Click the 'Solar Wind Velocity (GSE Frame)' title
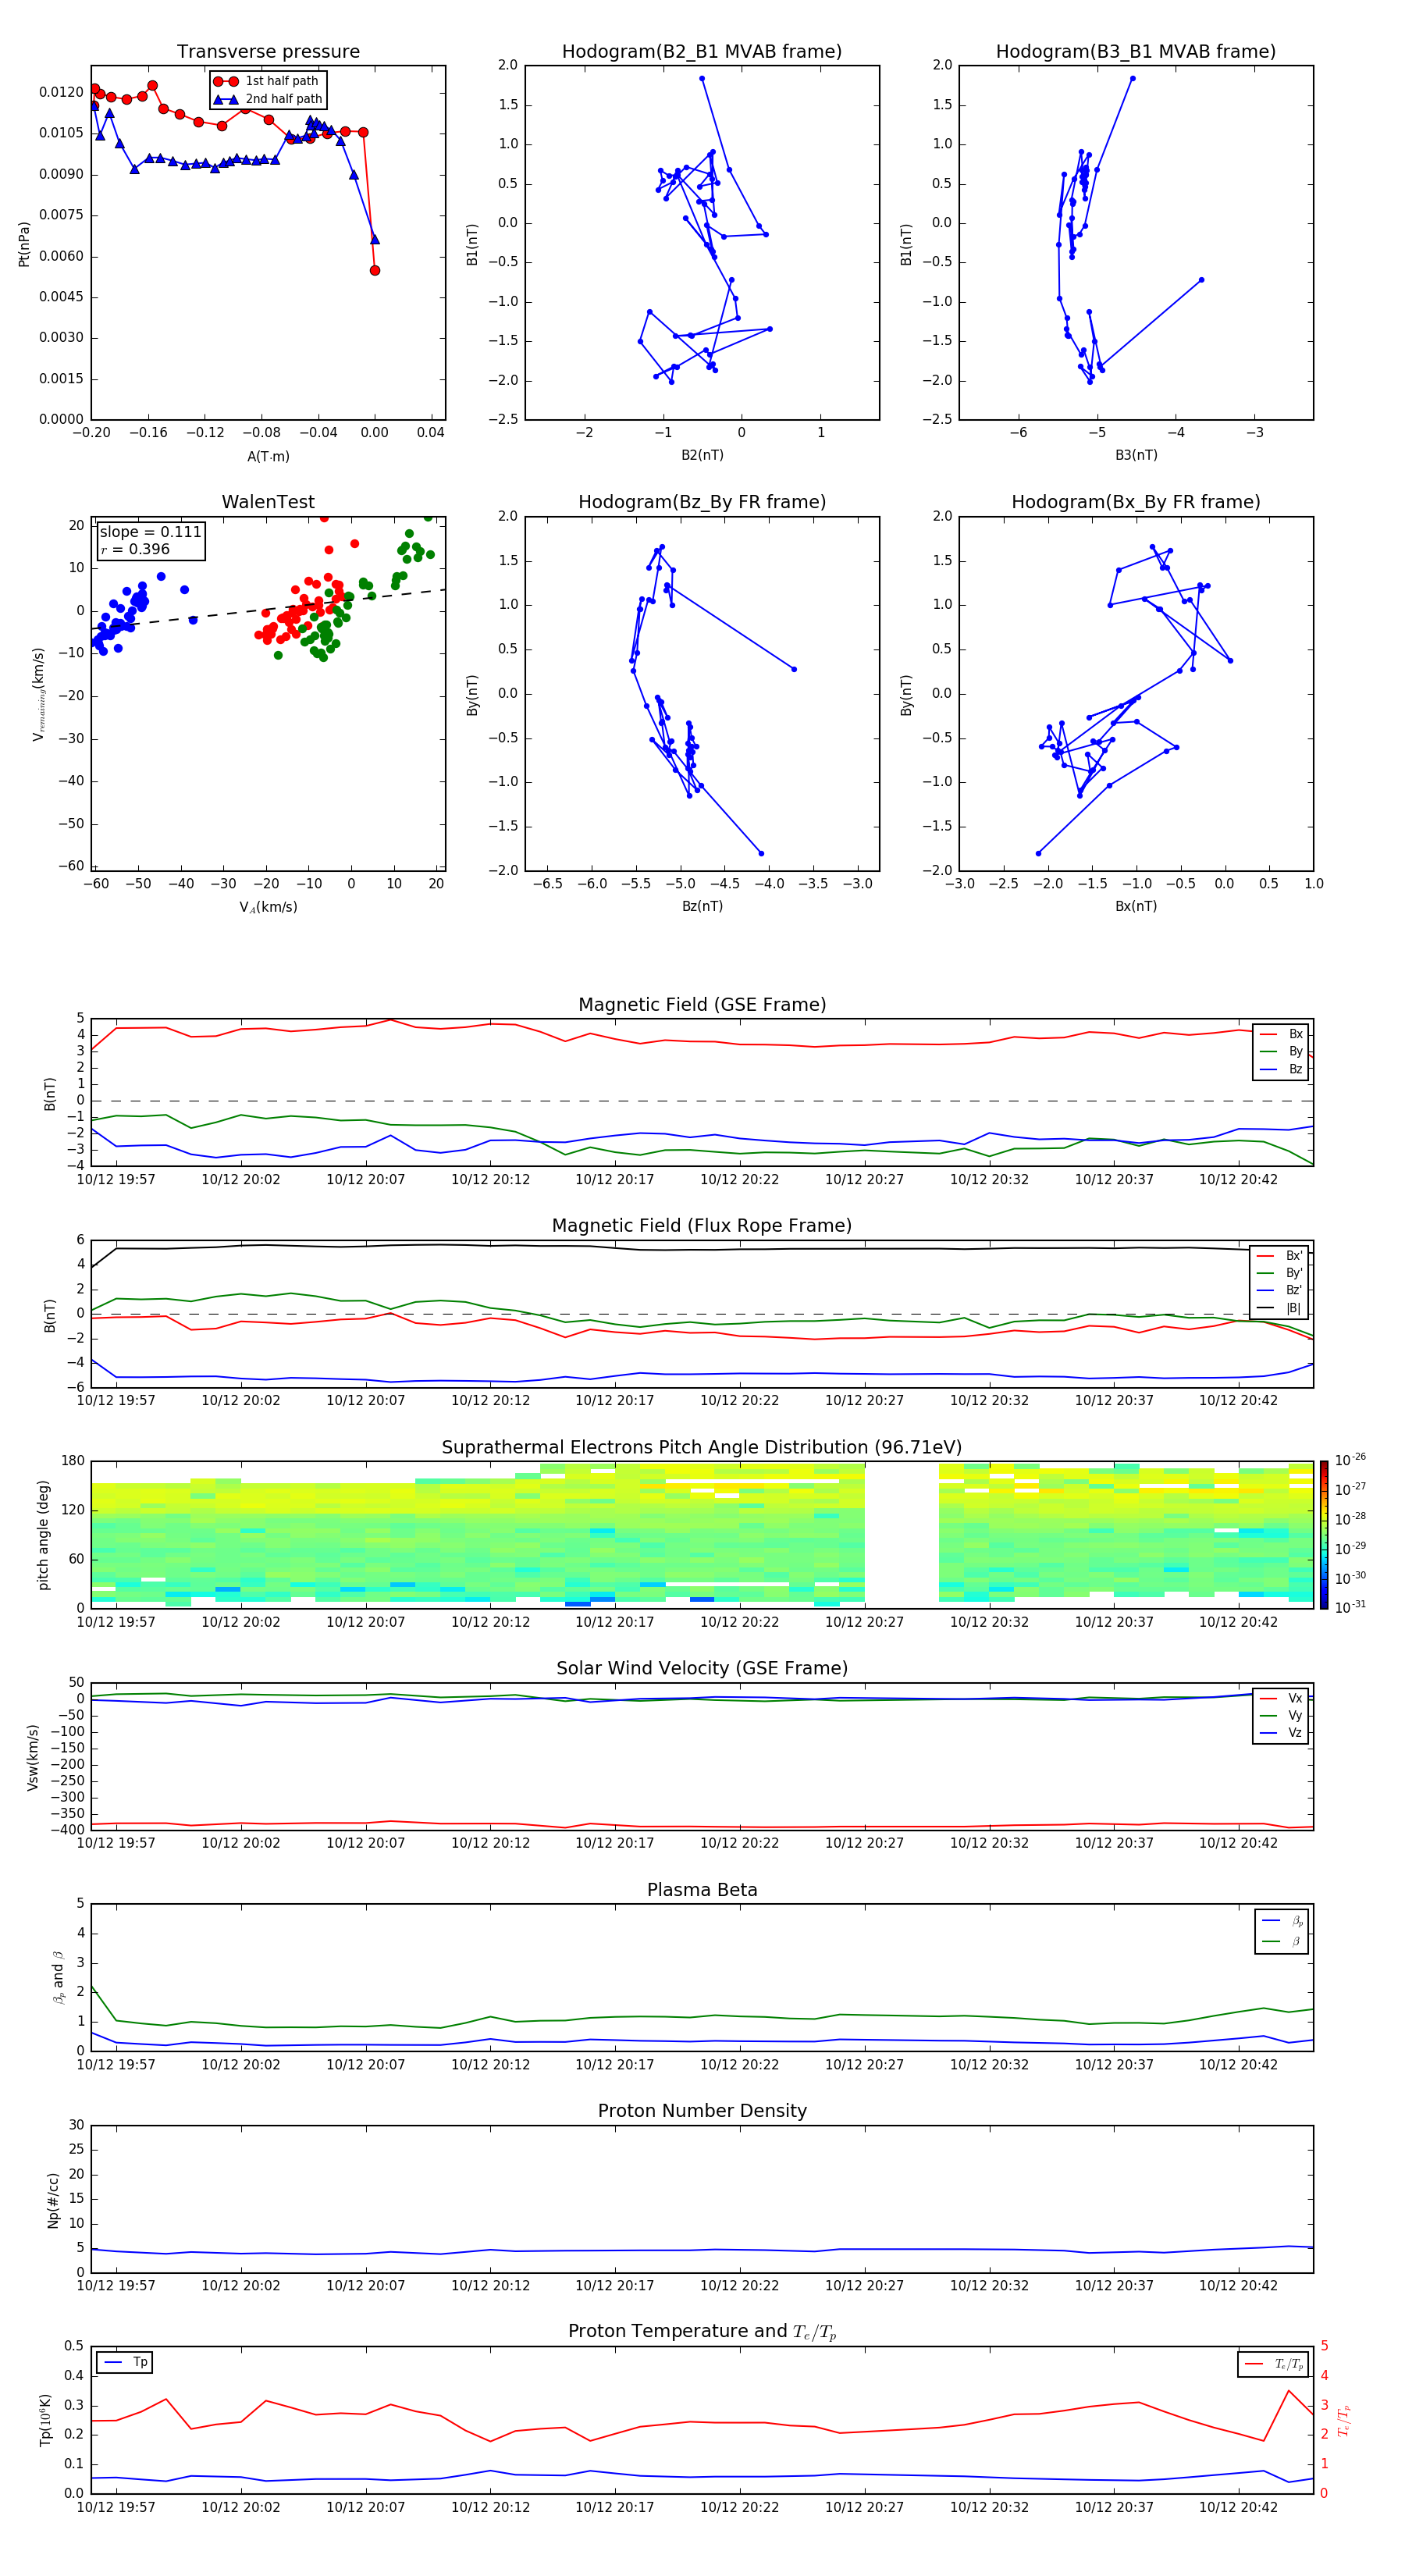This screenshot has height=2576, width=1405. point(702,1668)
